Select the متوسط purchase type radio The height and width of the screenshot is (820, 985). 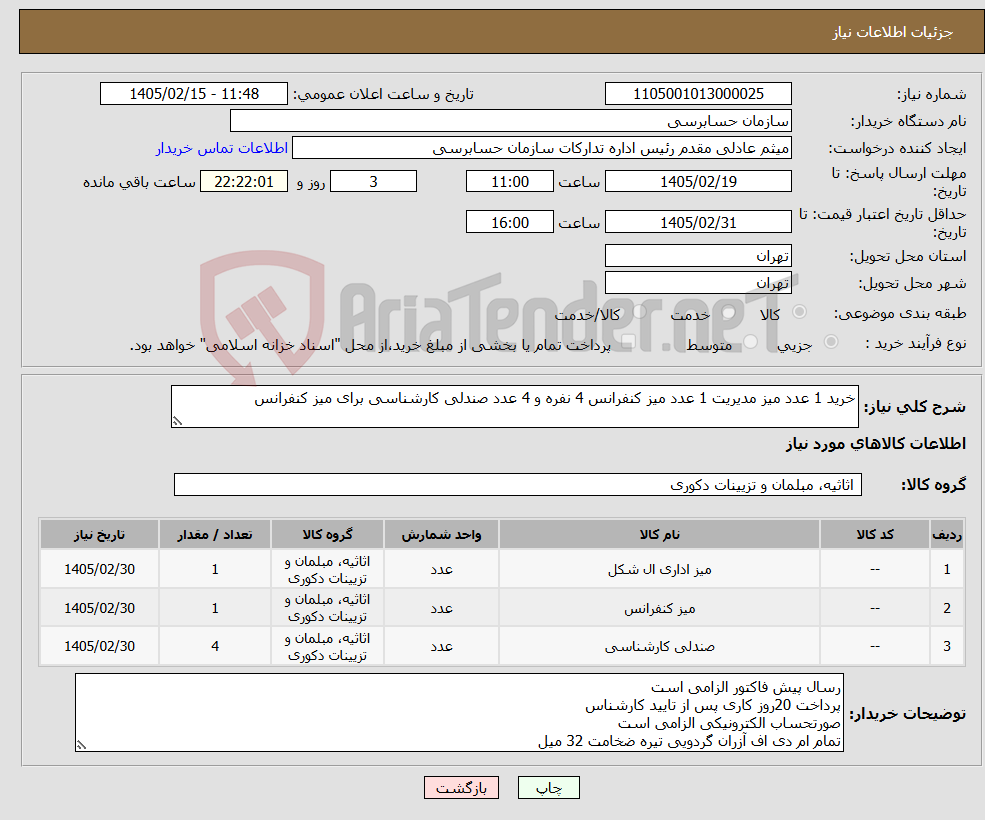coord(750,342)
